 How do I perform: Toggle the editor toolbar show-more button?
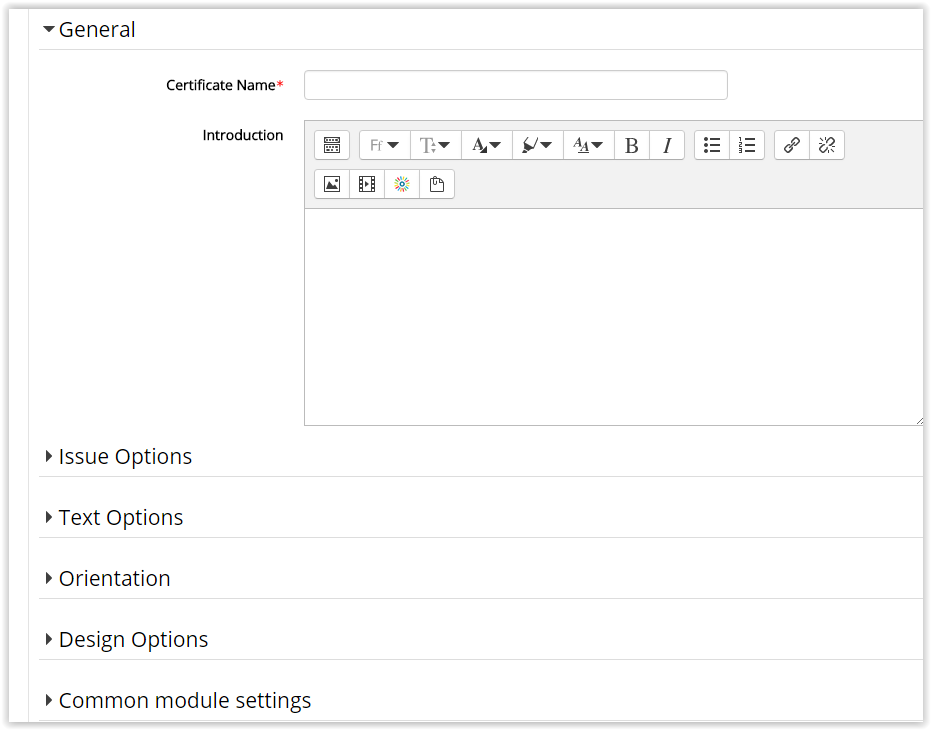pyautogui.click(x=332, y=145)
